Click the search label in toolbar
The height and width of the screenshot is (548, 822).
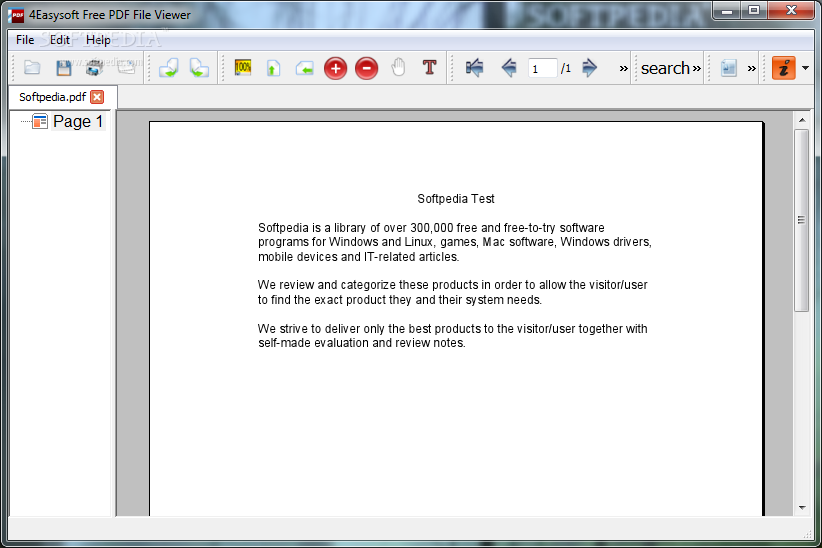pos(665,68)
